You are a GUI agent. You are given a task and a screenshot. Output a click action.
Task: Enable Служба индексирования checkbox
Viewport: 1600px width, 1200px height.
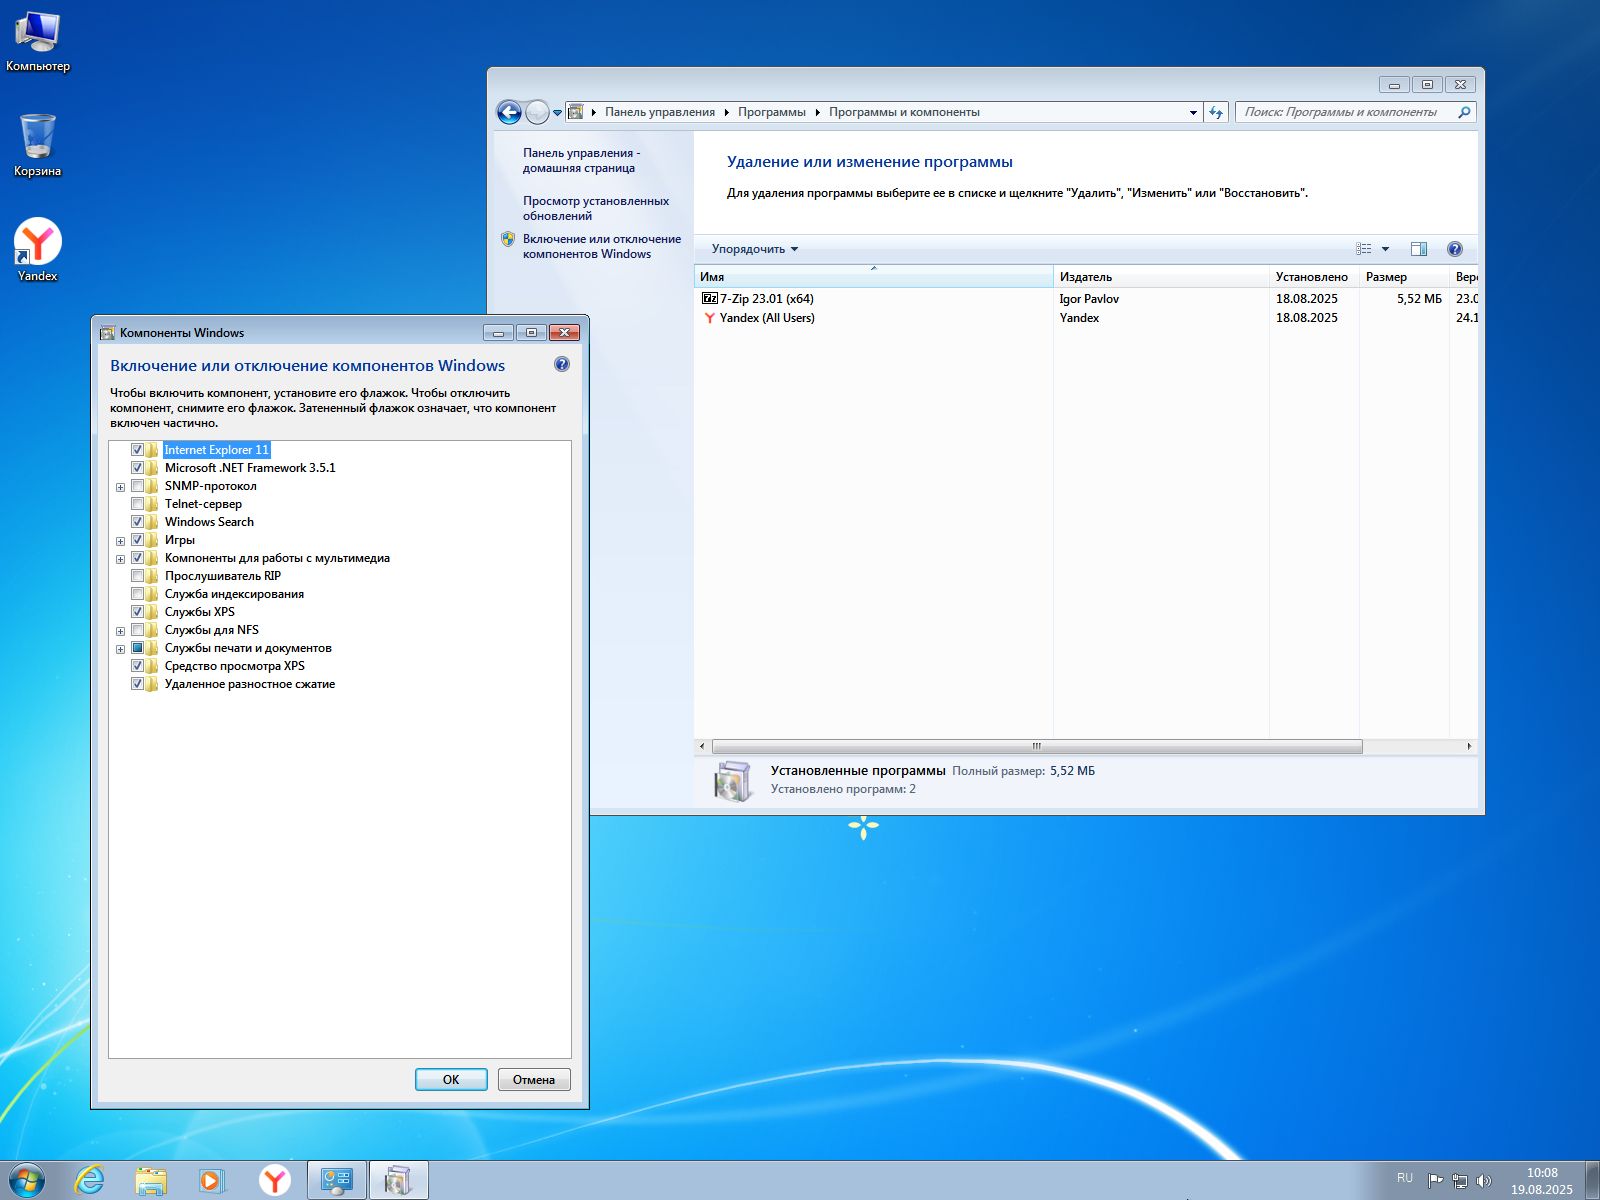point(138,594)
